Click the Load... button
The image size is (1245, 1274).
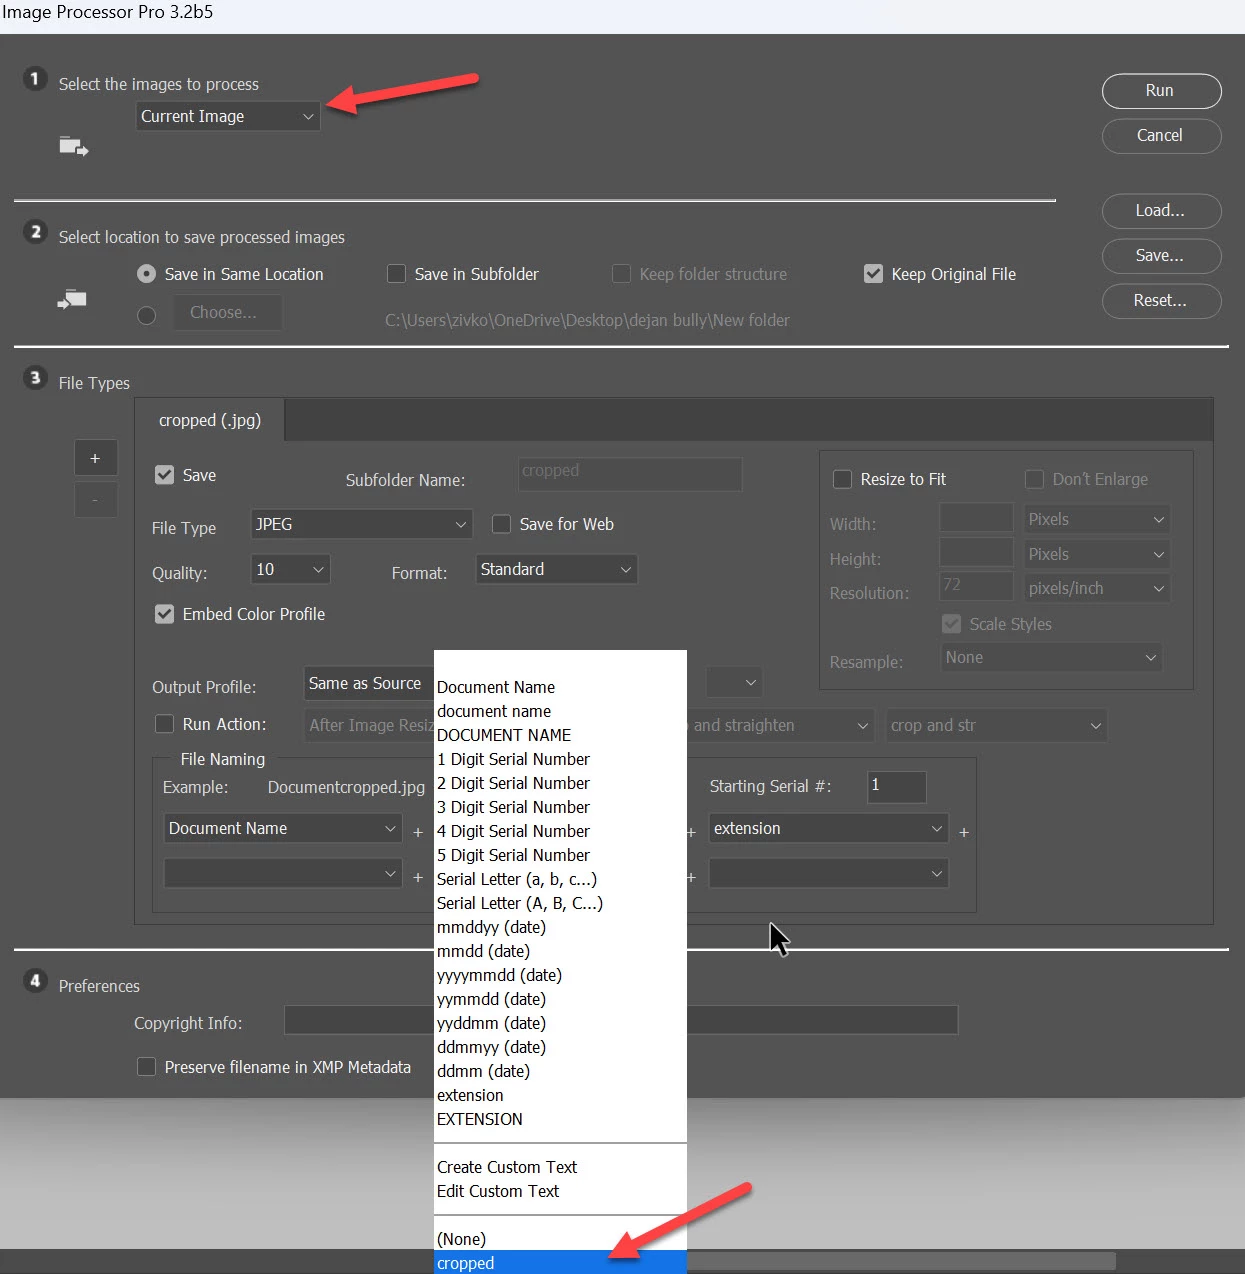click(1161, 211)
